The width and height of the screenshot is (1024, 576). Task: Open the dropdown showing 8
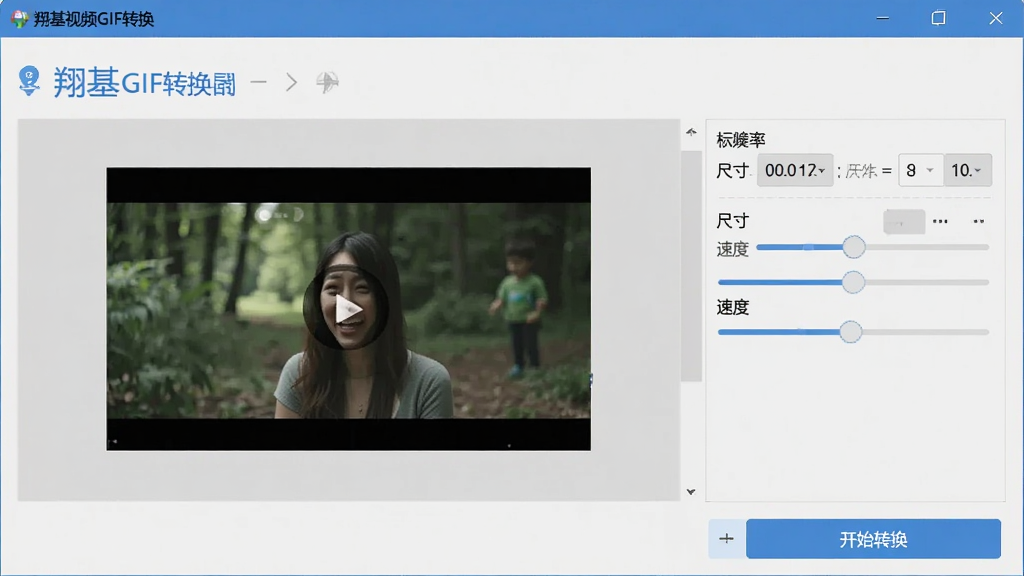[920, 170]
